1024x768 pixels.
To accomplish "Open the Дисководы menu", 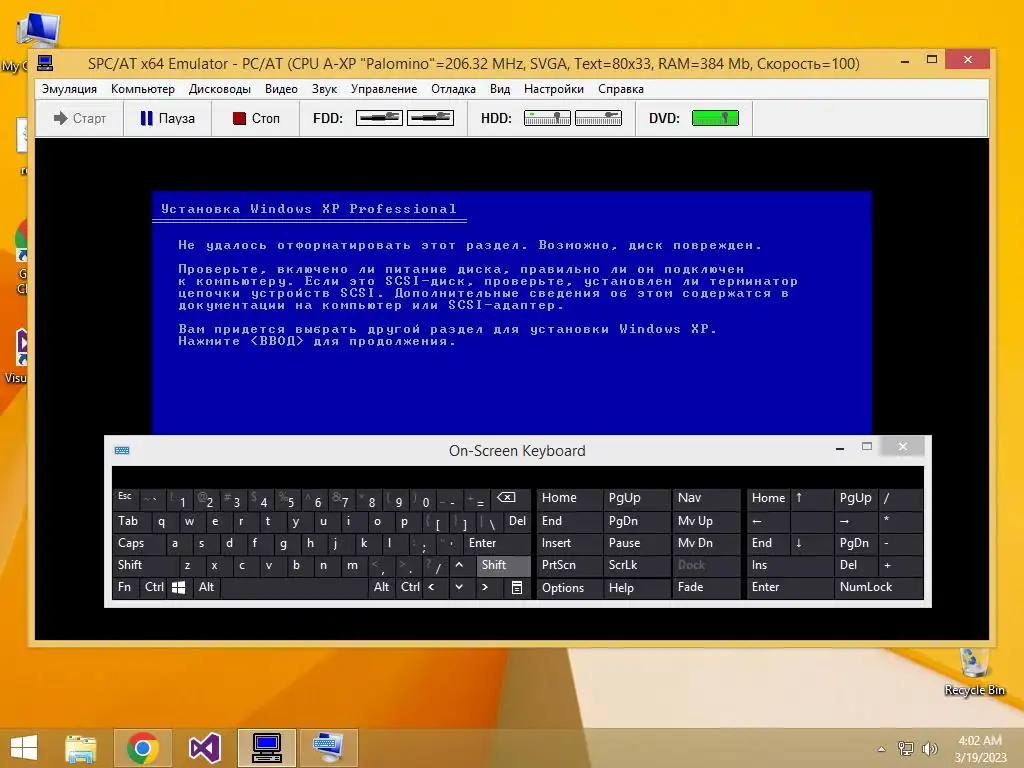I will 219,89.
